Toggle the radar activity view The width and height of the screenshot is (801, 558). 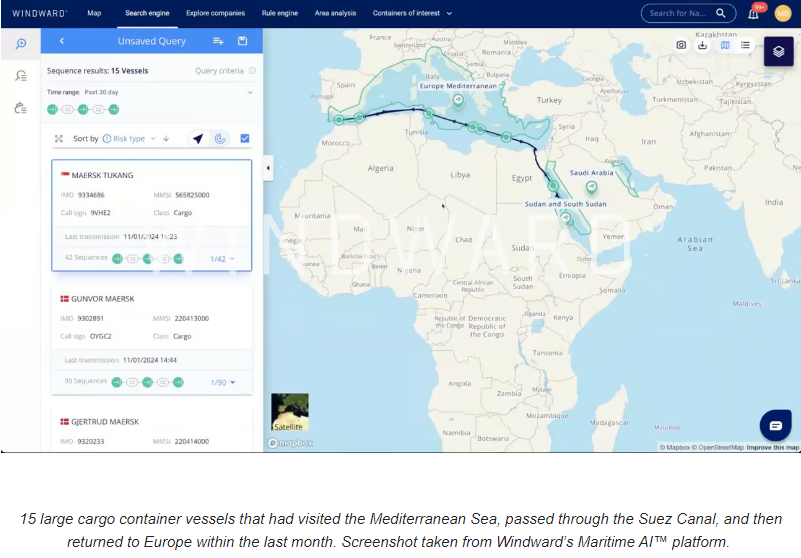click(220, 138)
